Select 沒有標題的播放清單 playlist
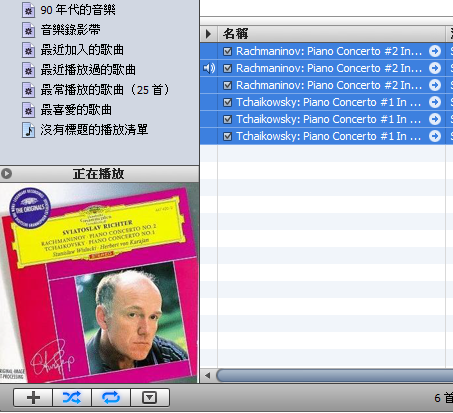453x413 pixels. point(94,130)
